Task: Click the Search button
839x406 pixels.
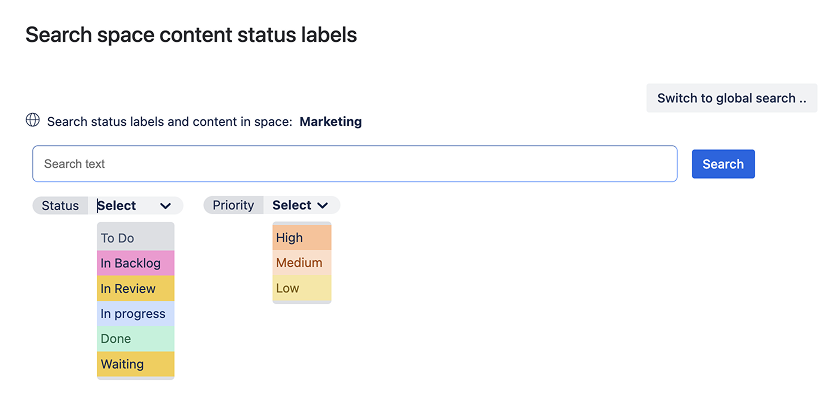Action: click(722, 164)
